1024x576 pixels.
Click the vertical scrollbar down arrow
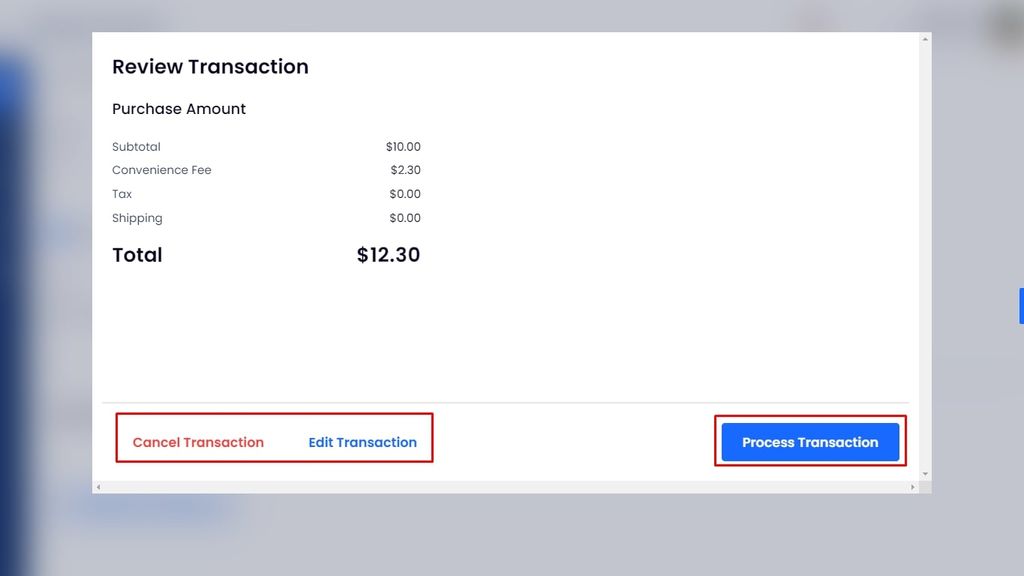coord(925,473)
